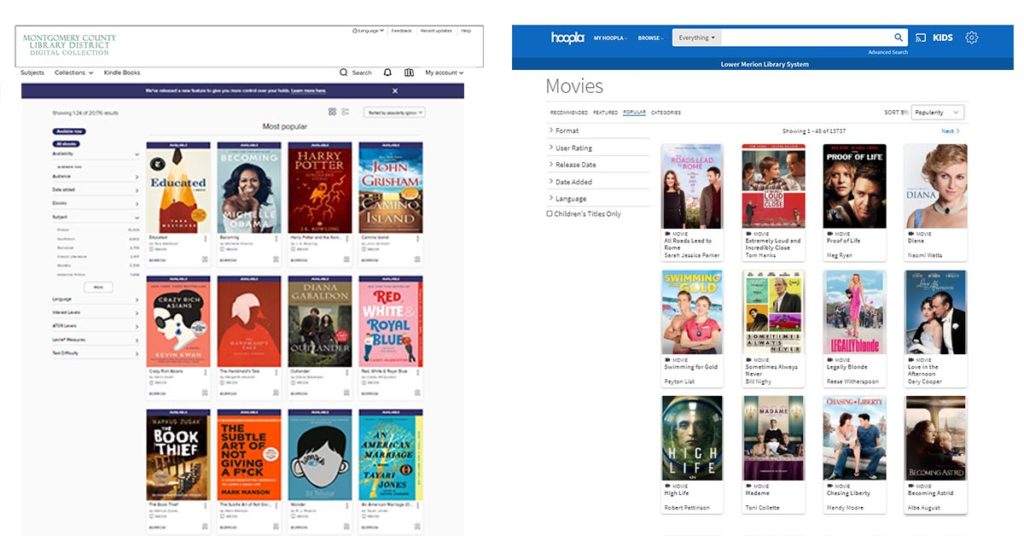
Task: Go to Next page of movies
Action: 950,131
